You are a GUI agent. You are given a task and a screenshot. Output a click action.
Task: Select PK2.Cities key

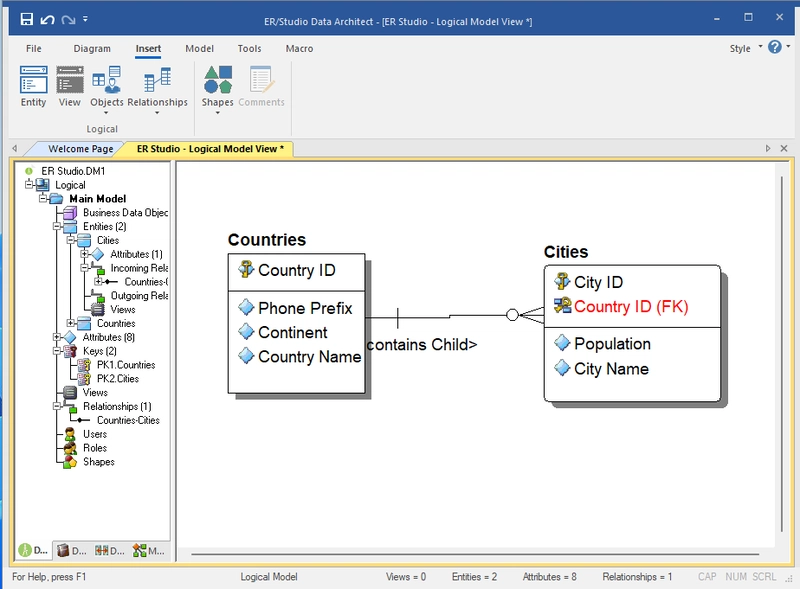pos(117,379)
